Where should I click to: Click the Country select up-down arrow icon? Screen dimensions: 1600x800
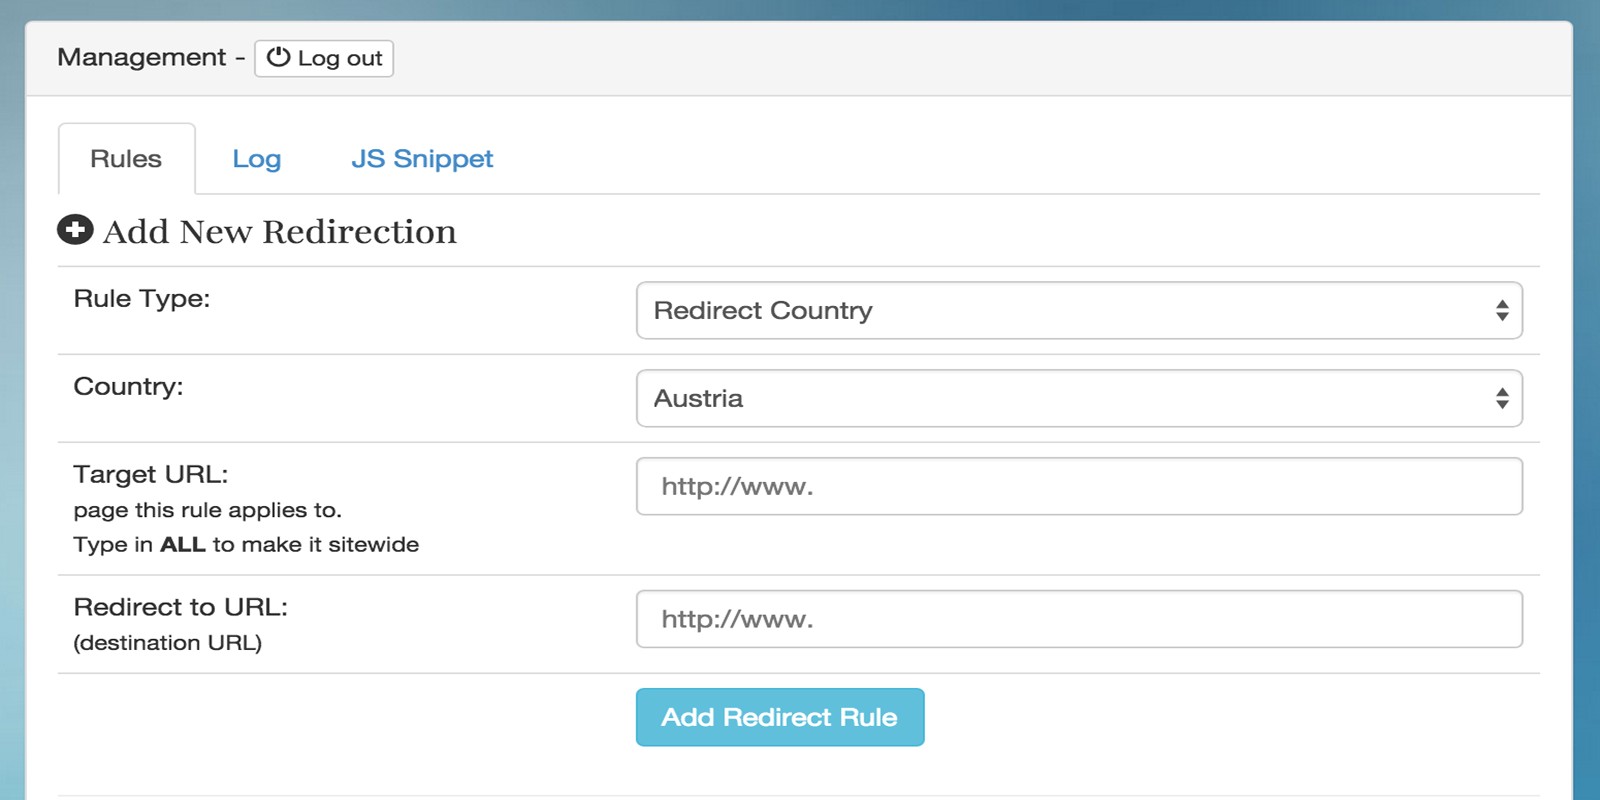tap(1502, 398)
